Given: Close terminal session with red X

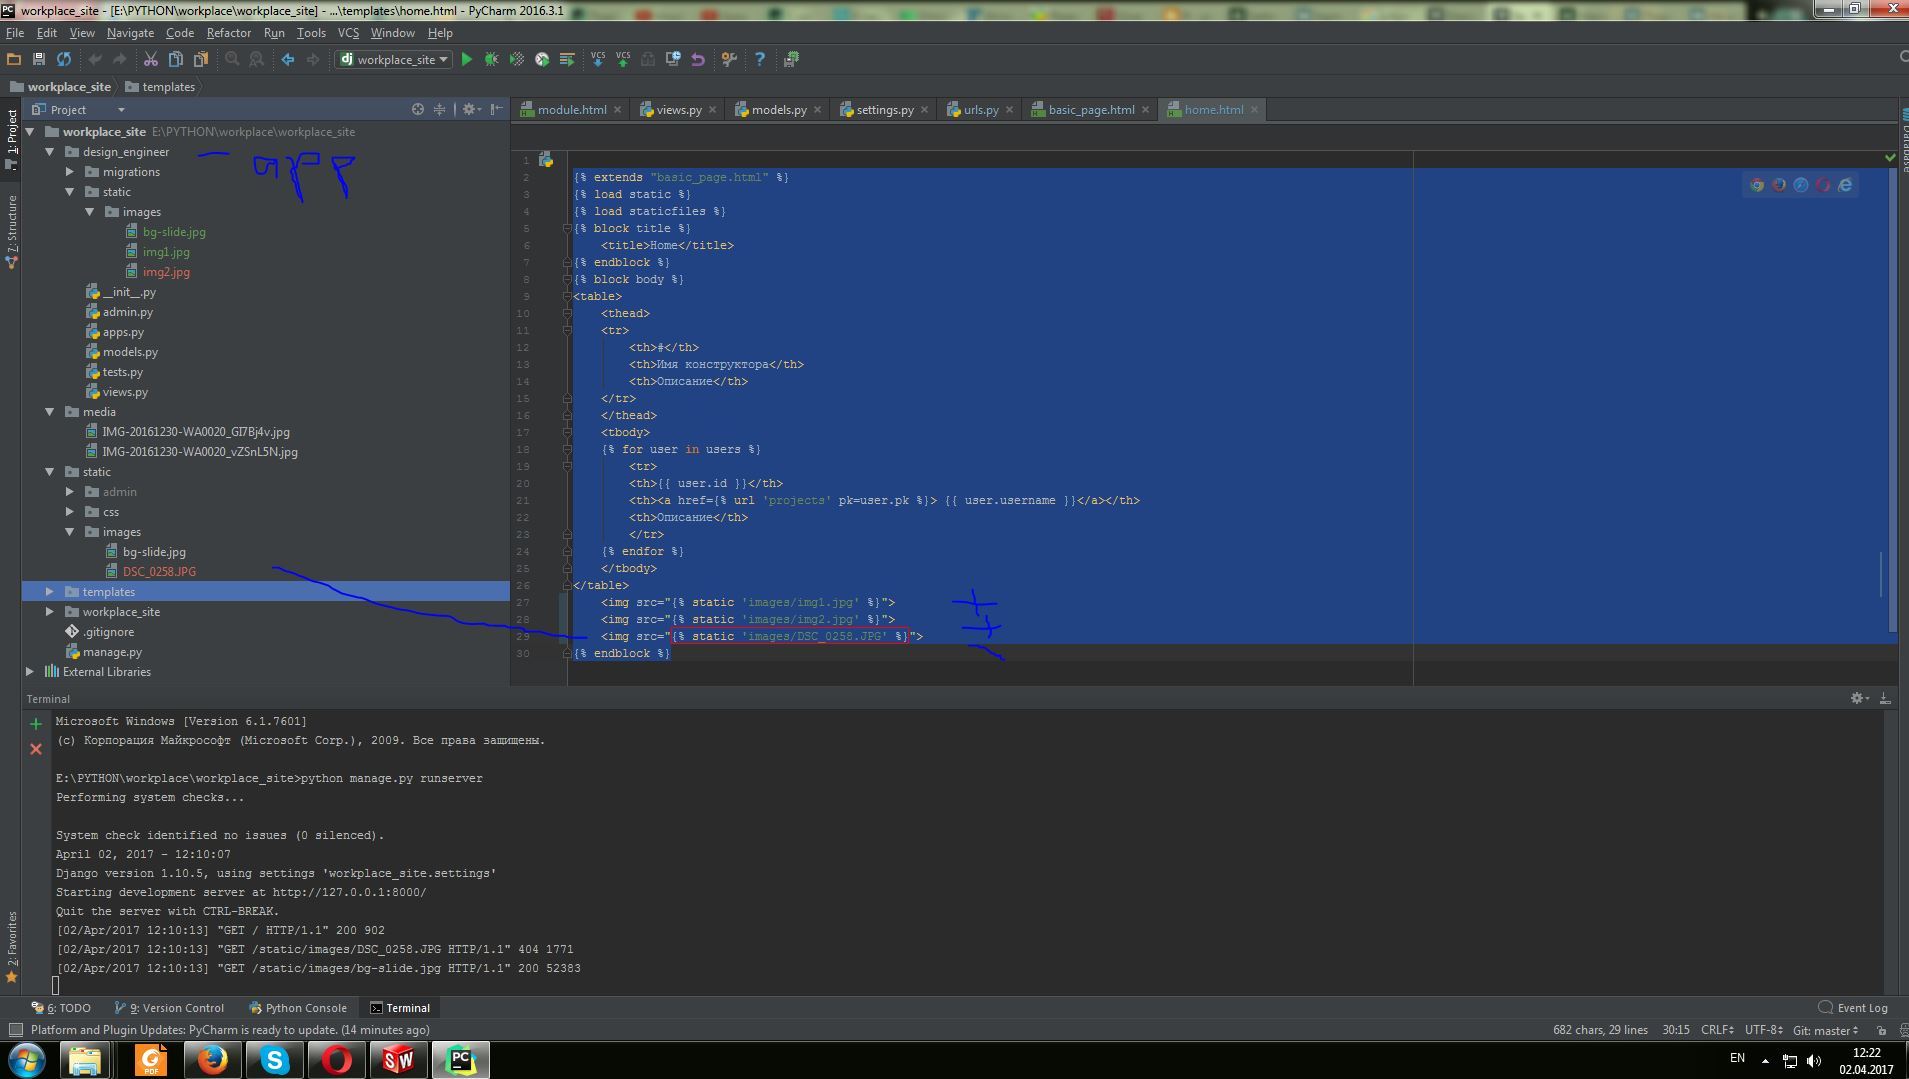Looking at the screenshot, I should click(36, 748).
